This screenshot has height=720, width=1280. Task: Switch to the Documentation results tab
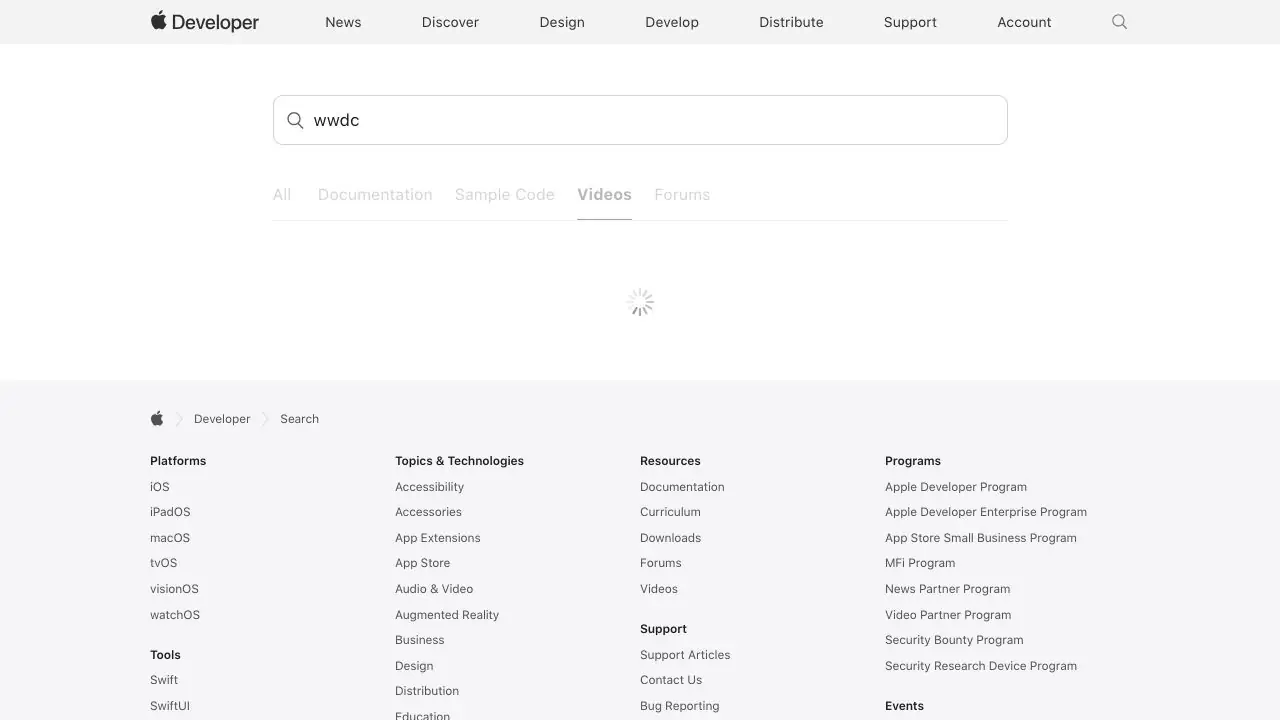click(x=375, y=194)
